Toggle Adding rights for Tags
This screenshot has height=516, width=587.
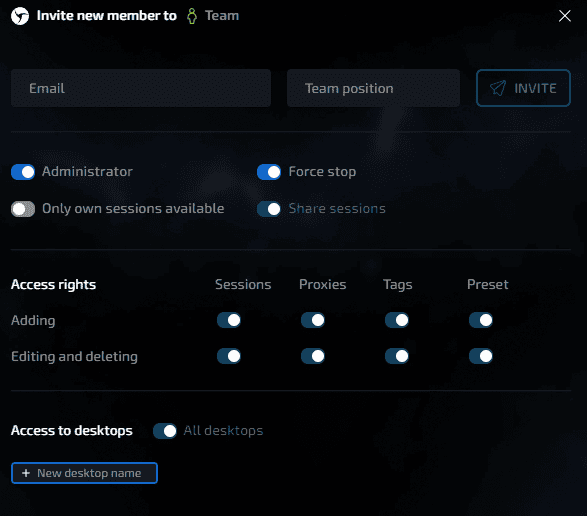397,320
